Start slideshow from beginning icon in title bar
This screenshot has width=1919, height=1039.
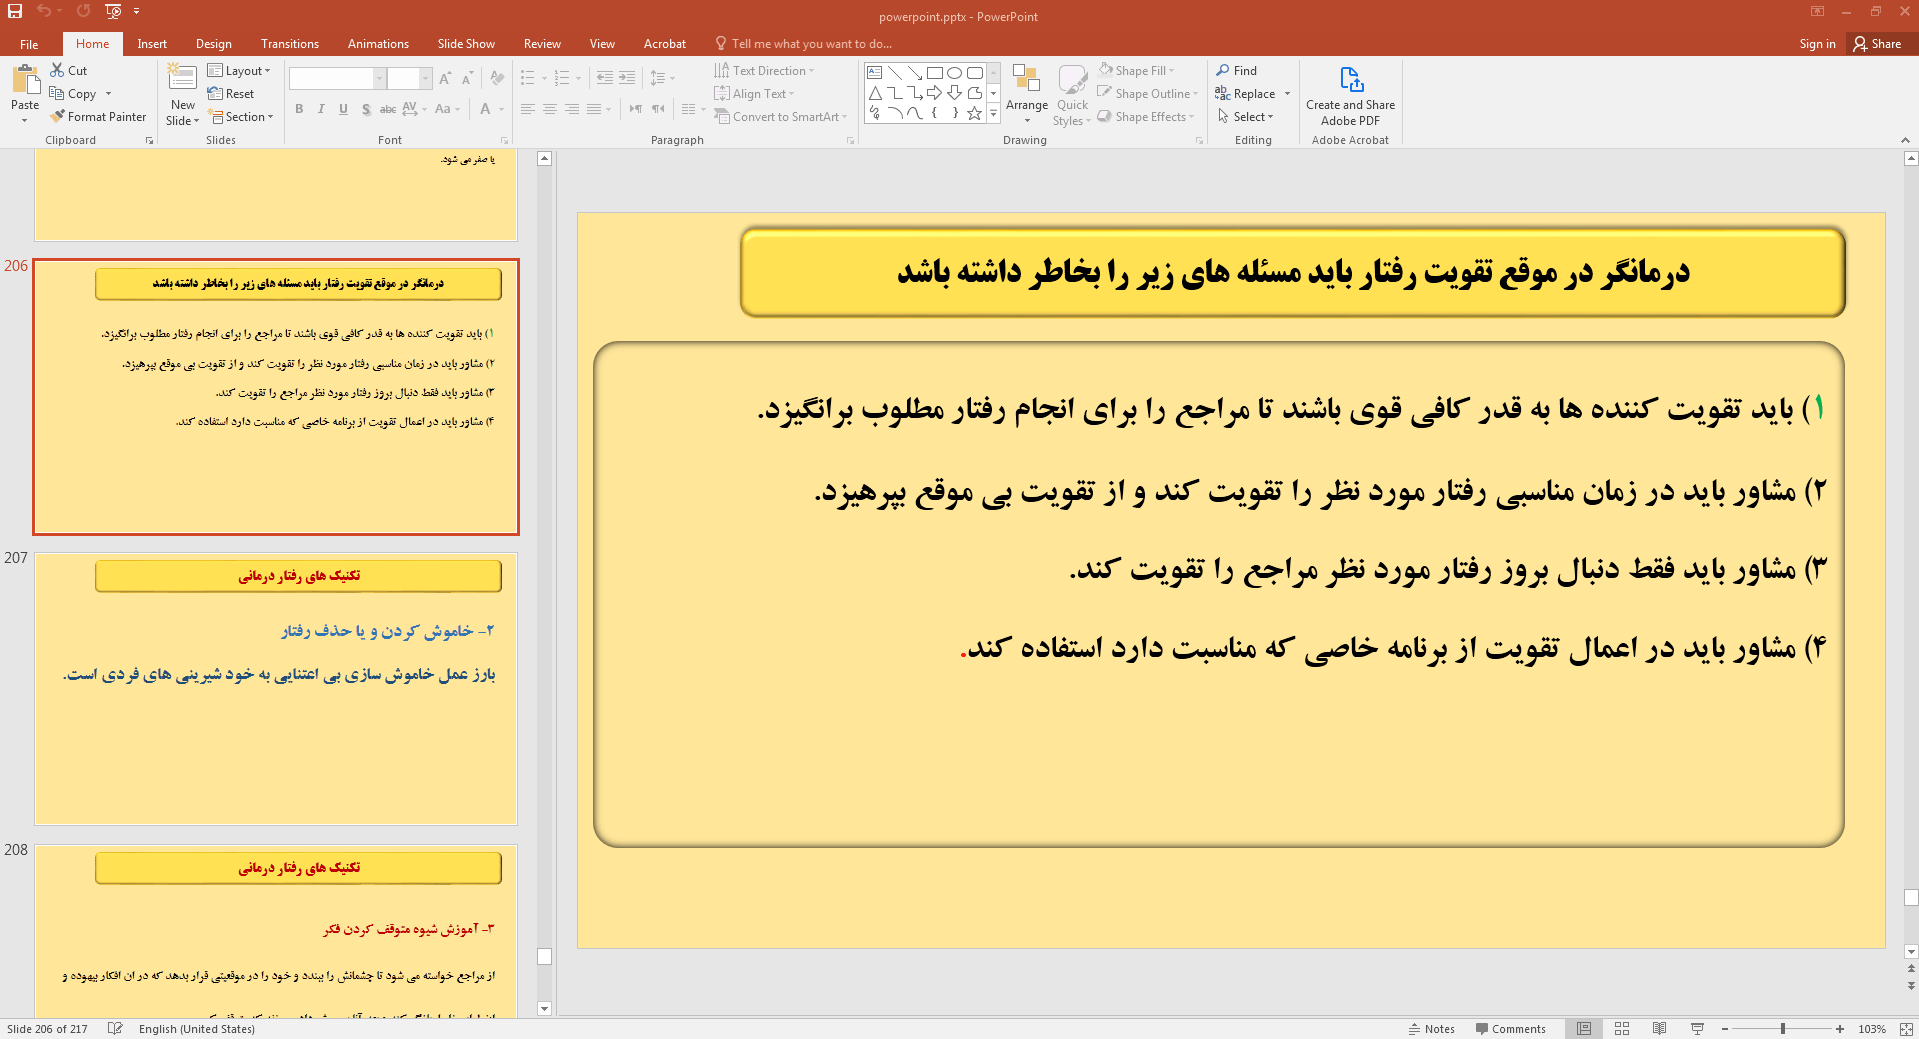(113, 11)
